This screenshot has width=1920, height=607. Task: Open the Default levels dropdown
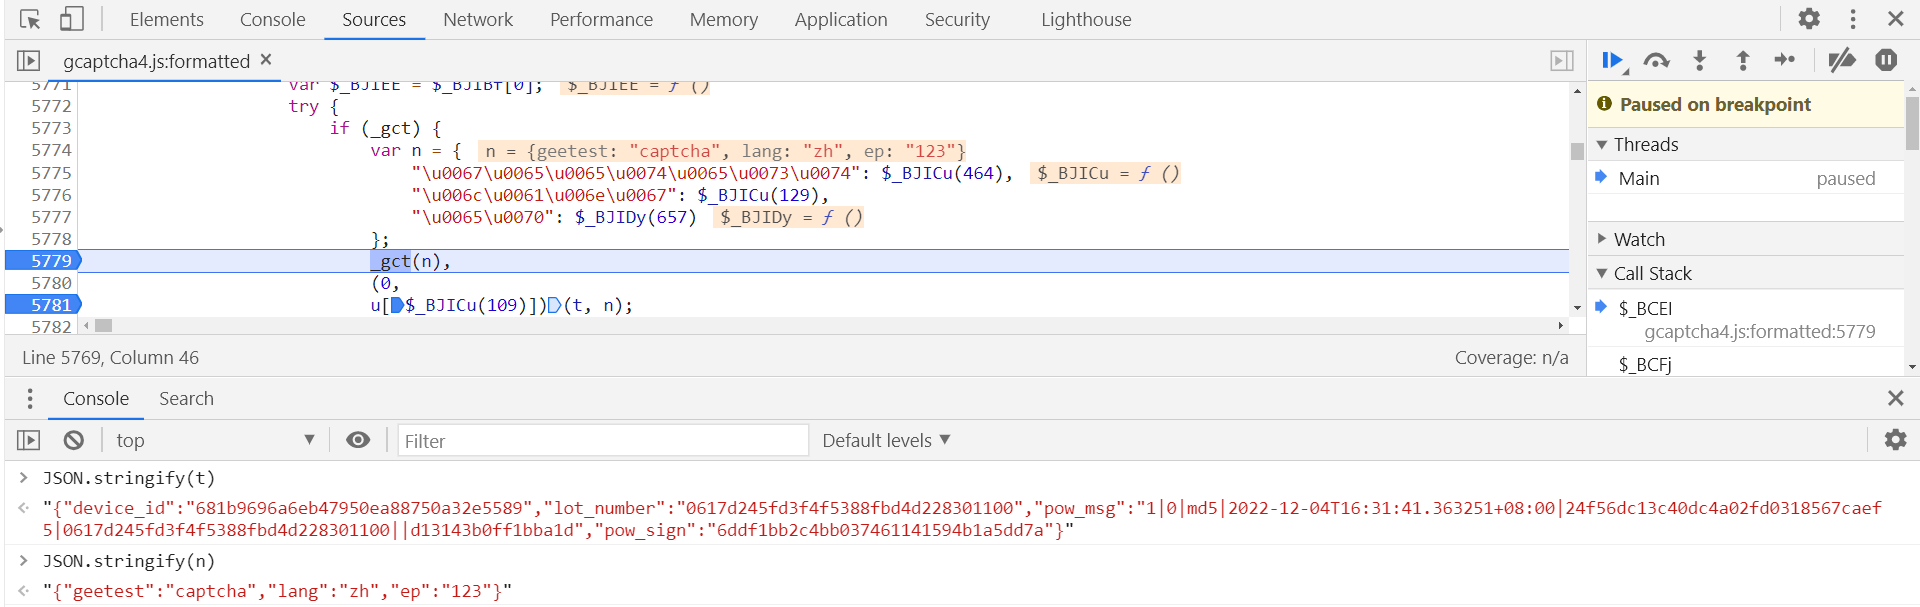pyautogui.click(x=886, y=440)
